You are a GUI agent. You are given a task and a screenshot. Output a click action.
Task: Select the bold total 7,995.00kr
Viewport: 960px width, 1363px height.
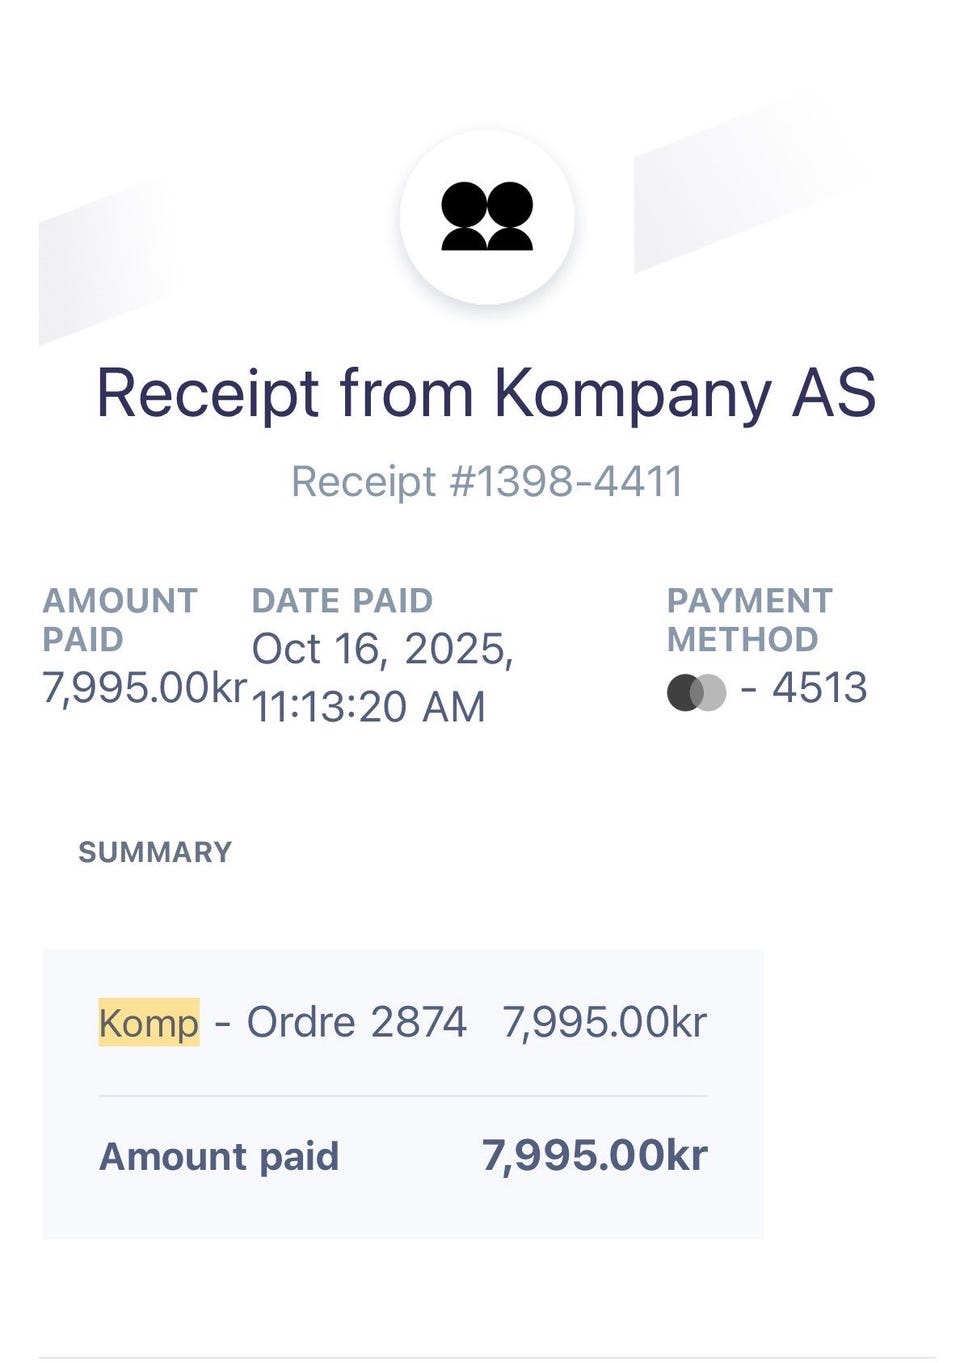[x=595, y=1155]
